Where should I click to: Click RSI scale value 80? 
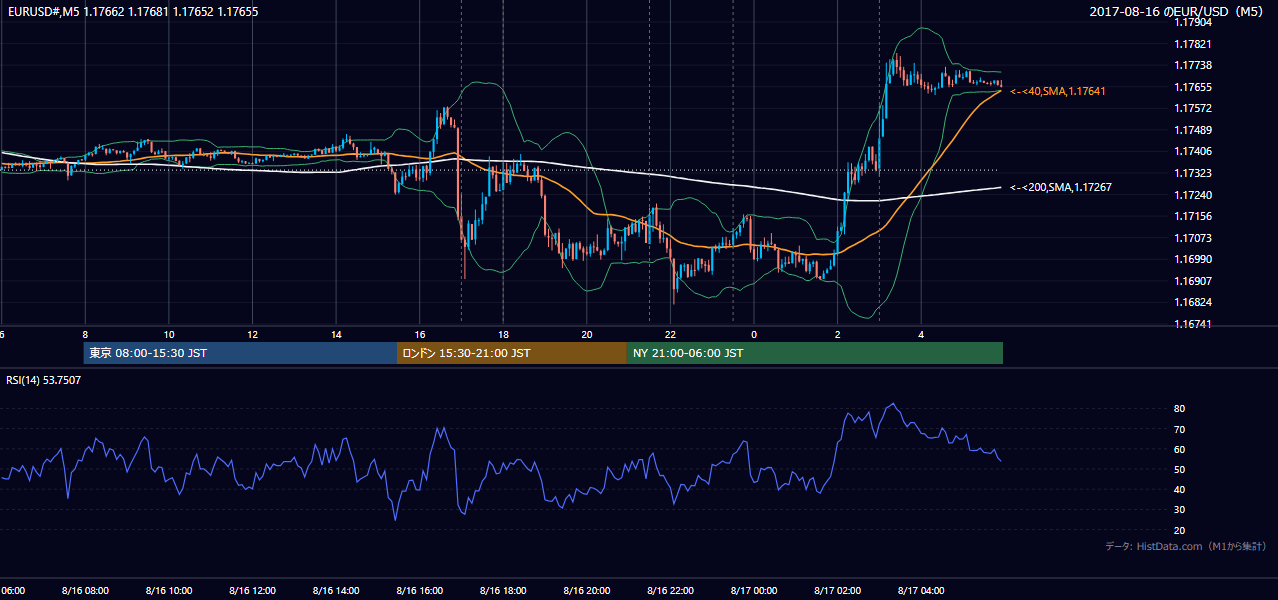point(1180,409)
